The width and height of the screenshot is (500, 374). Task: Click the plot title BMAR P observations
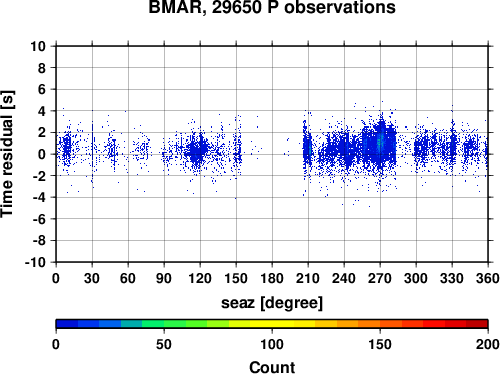click(272, 7)
